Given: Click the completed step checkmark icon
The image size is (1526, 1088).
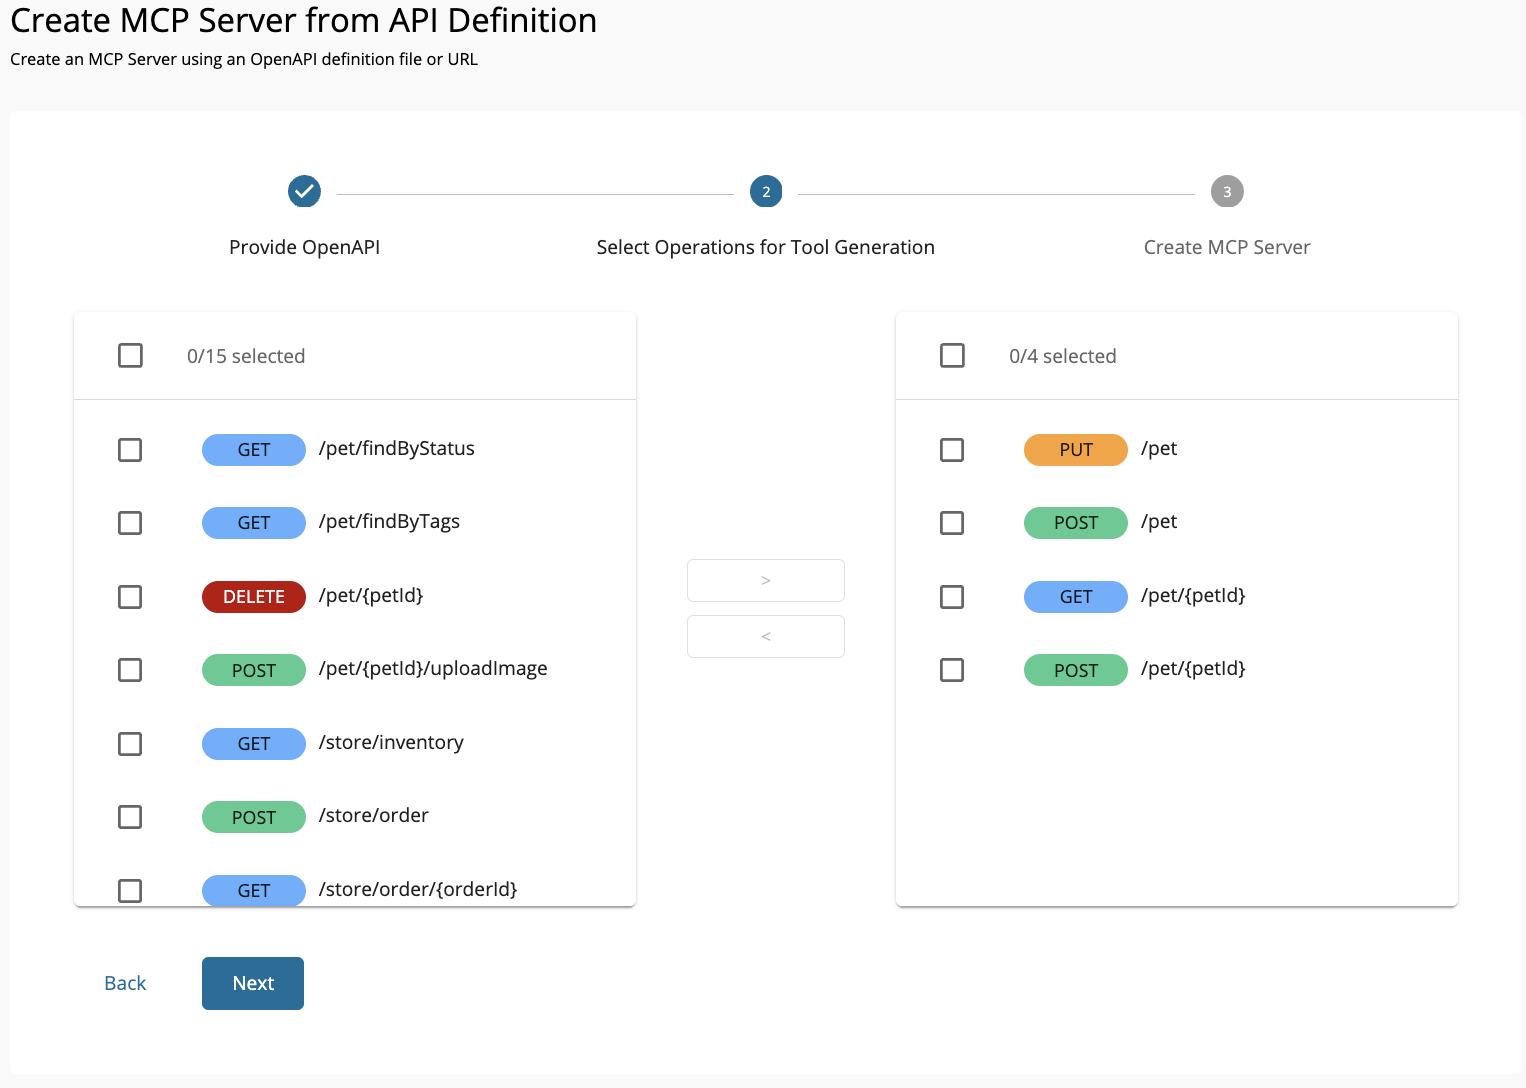Looking at the screenshot, I should click(304, 191).
